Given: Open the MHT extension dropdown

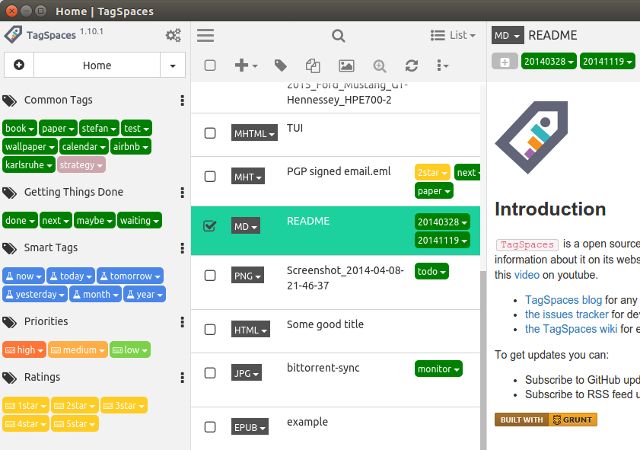Looking at the screenshot, I should pos(248,176).
